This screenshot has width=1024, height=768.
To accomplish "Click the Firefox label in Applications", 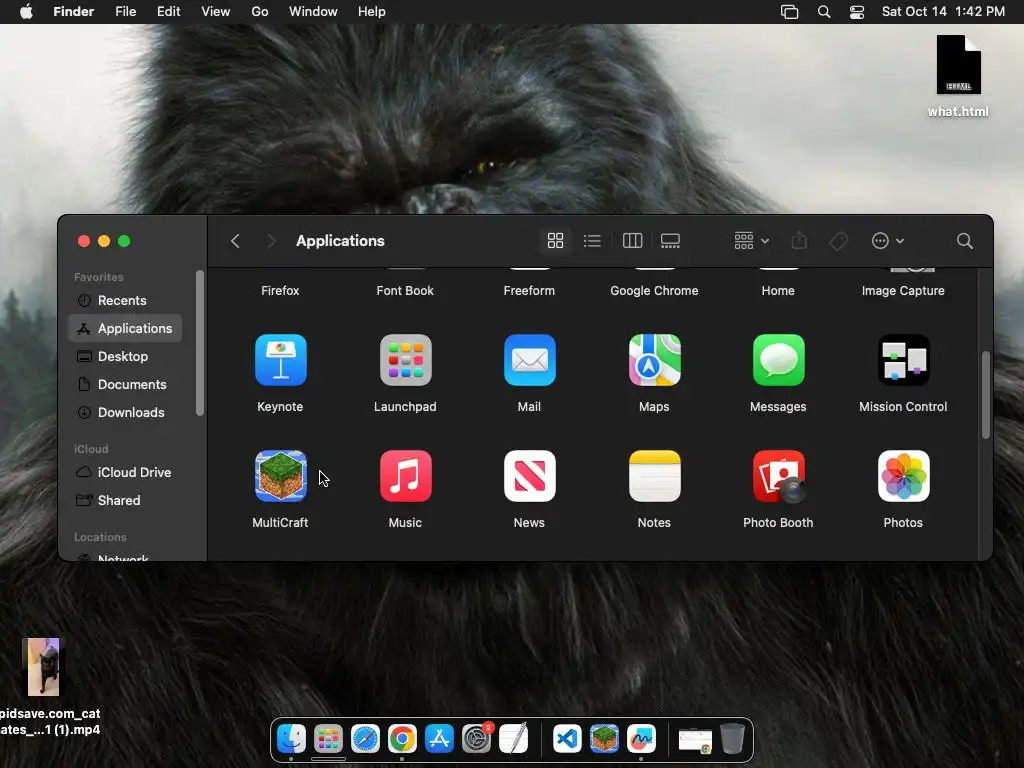I will [280, 291].
